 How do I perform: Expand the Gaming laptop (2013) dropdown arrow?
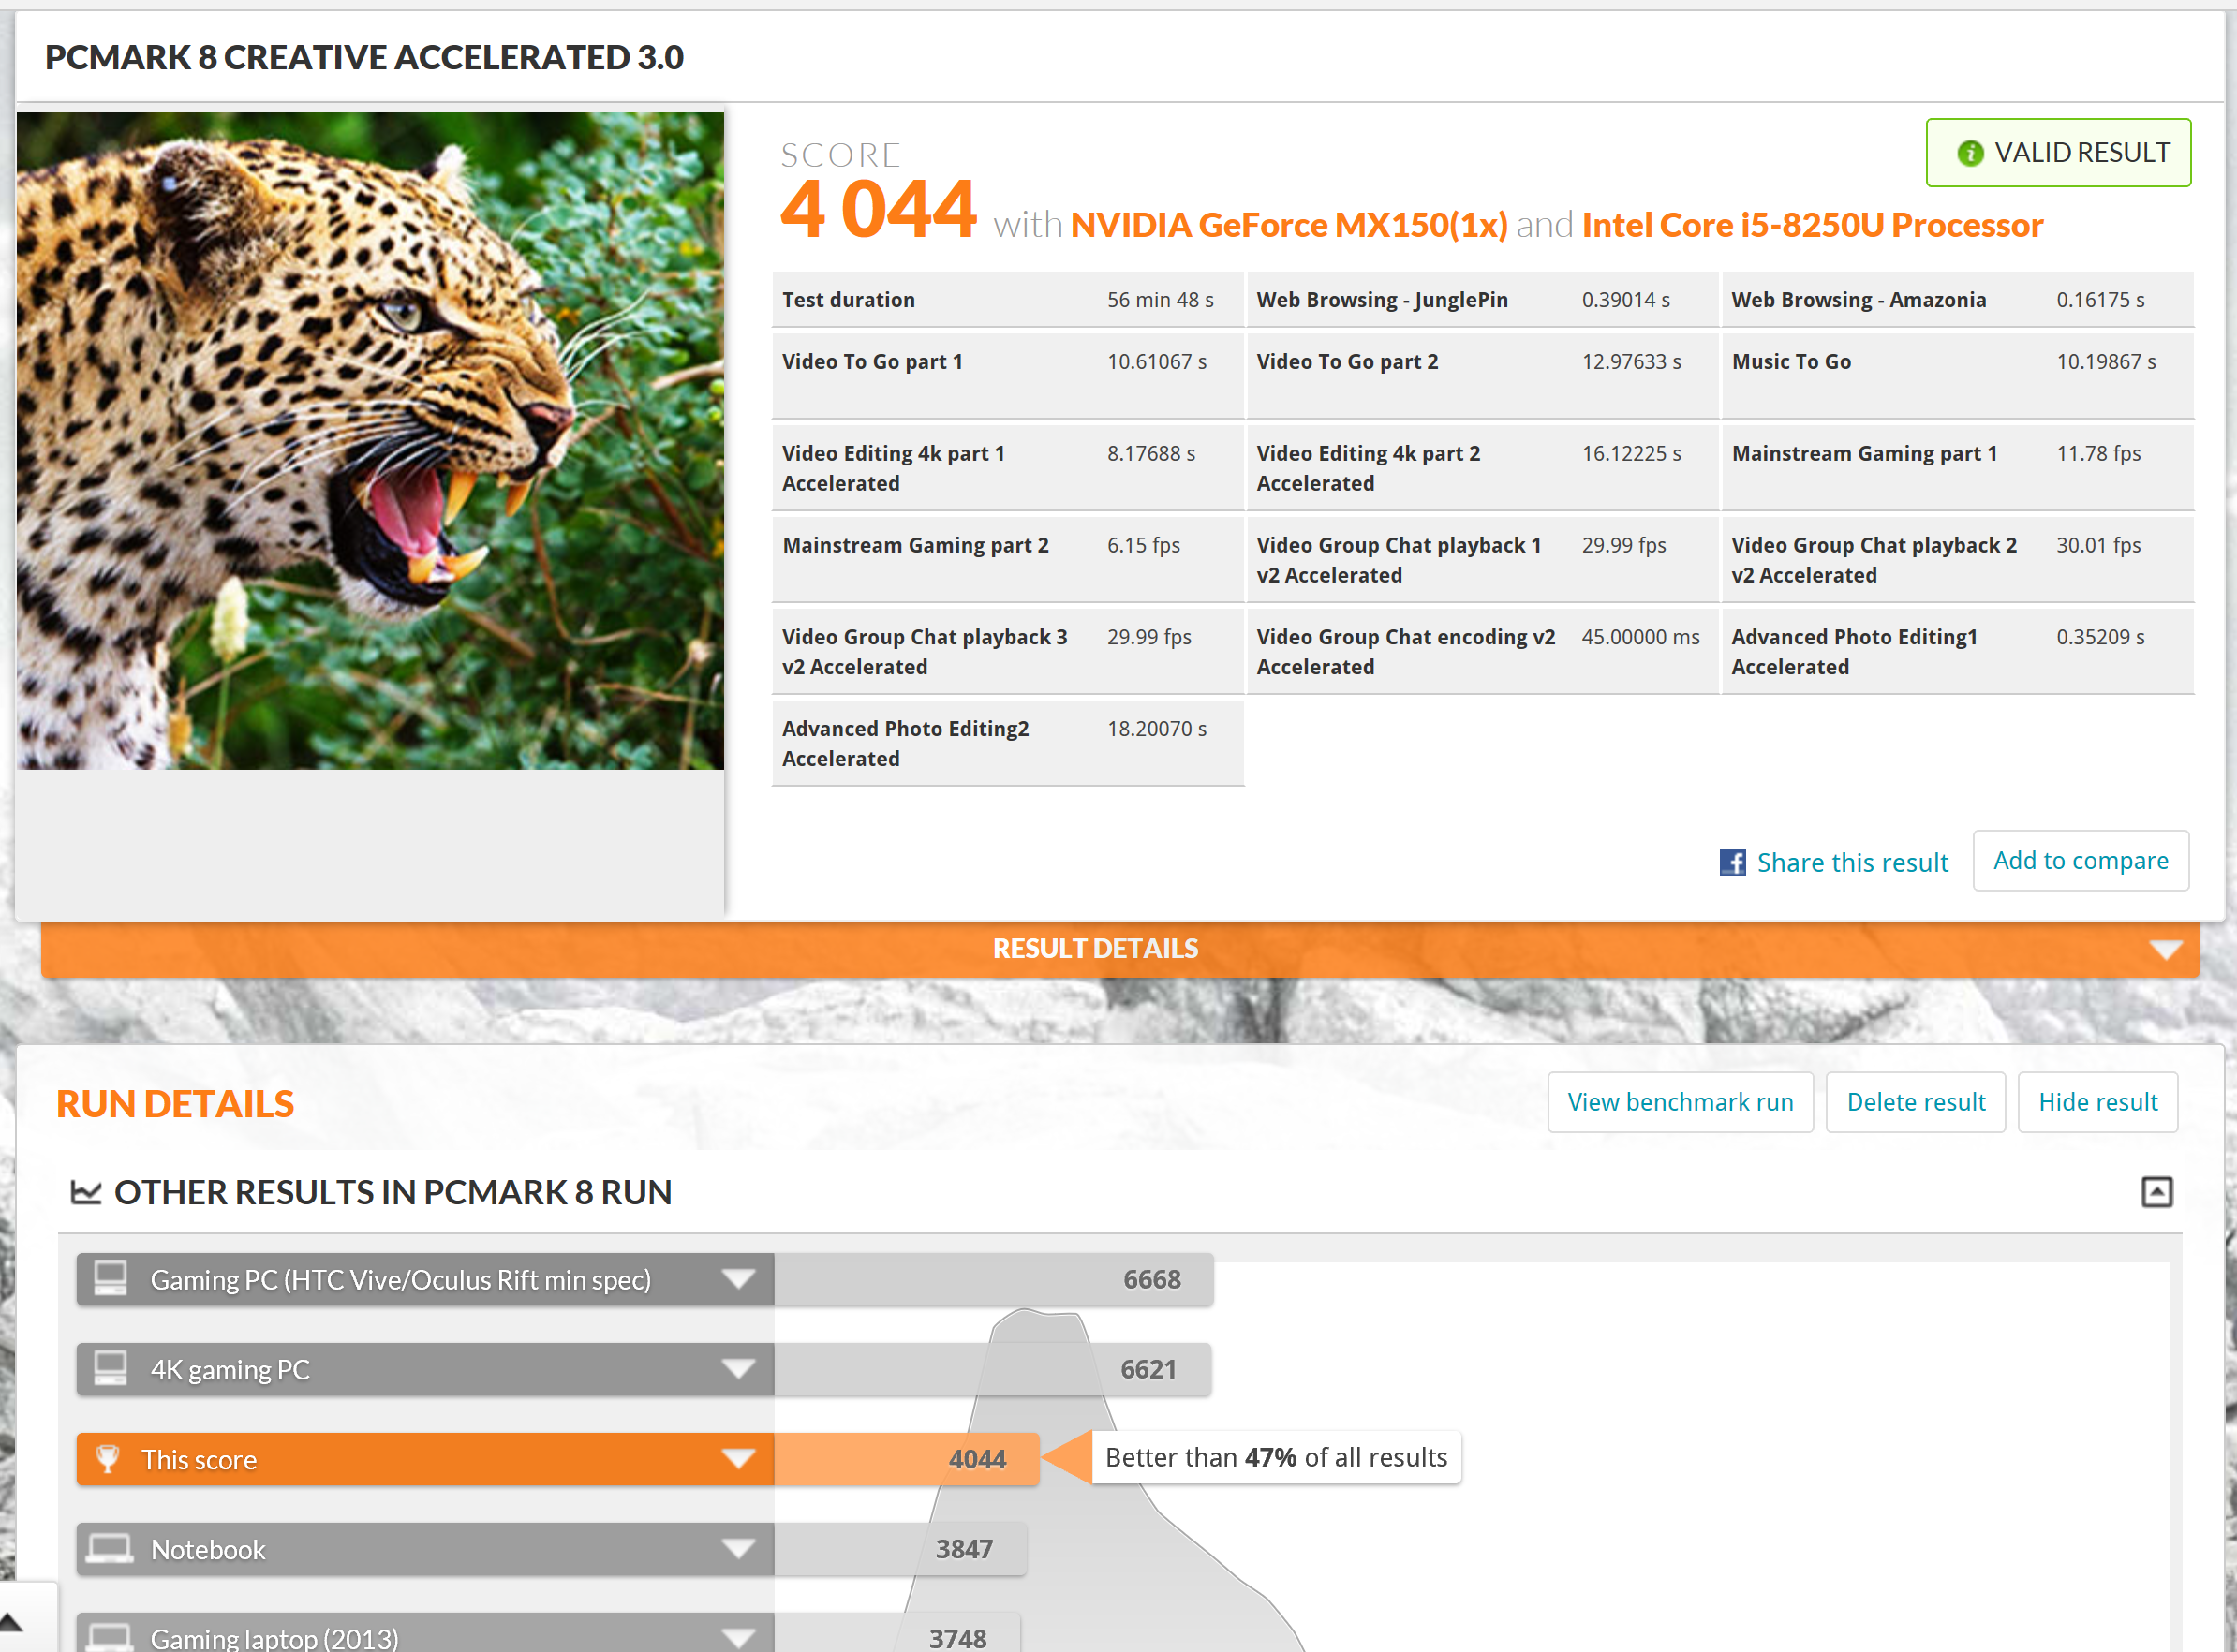point(738,1638)
